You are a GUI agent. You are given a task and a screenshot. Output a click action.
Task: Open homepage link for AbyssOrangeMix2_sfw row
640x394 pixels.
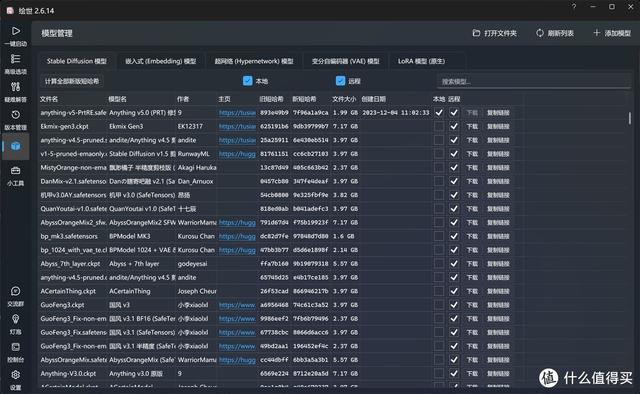click(237, 223)
